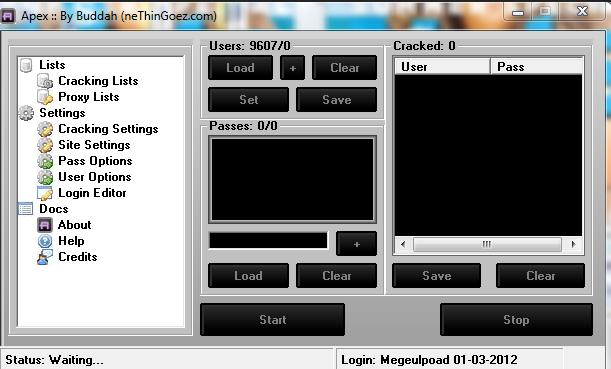The width and height of the screenshot is (611, 369).
Task: Open Pass Options entry
Action: [x=95, y=161]
